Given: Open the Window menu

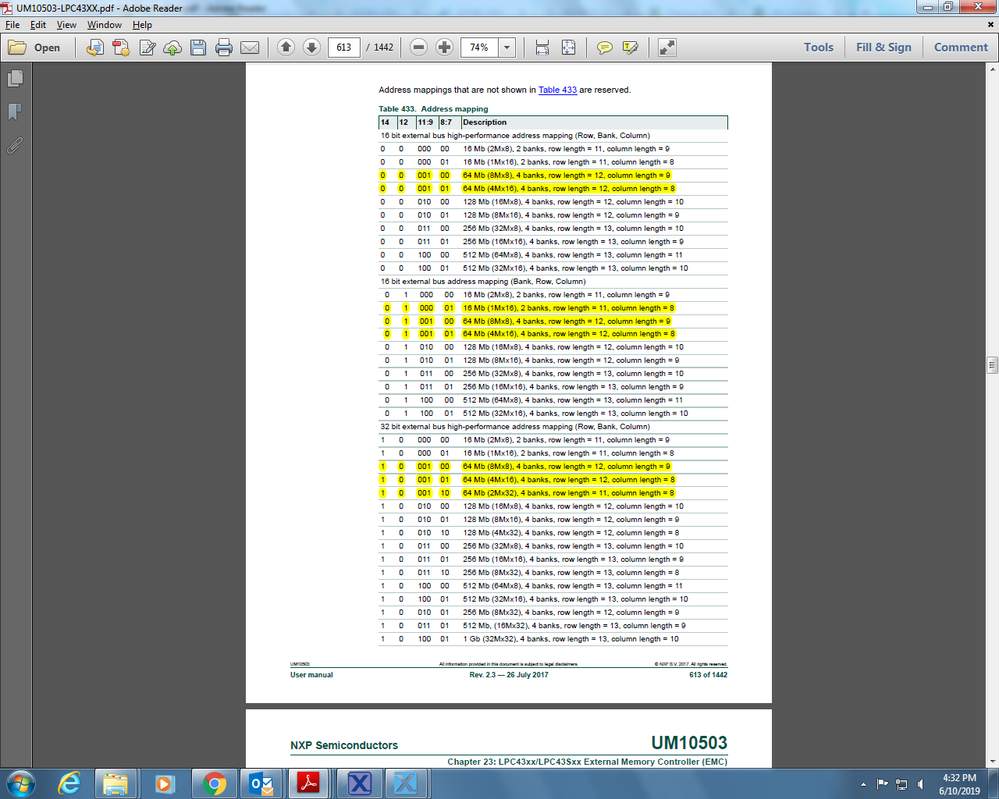Looking at the screenshot, I should 104,25.
